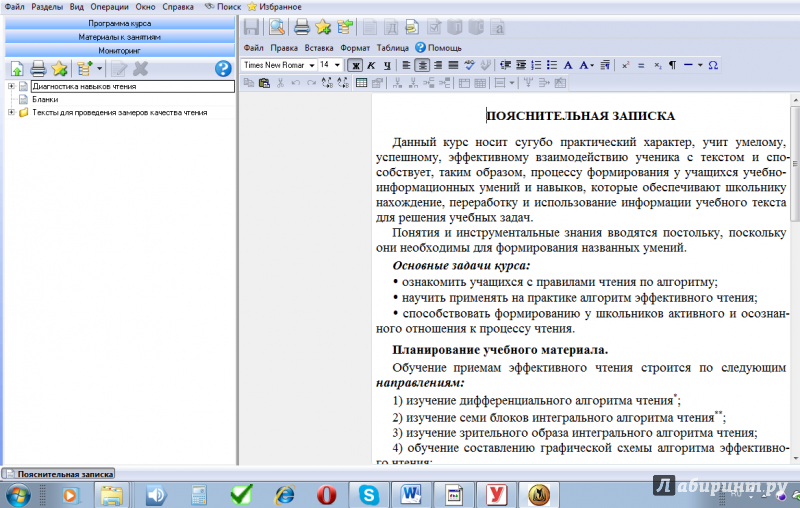Open the Вставка menu in editor
Viewport: 800px width, 508px height.
click(x=319, y=47)
